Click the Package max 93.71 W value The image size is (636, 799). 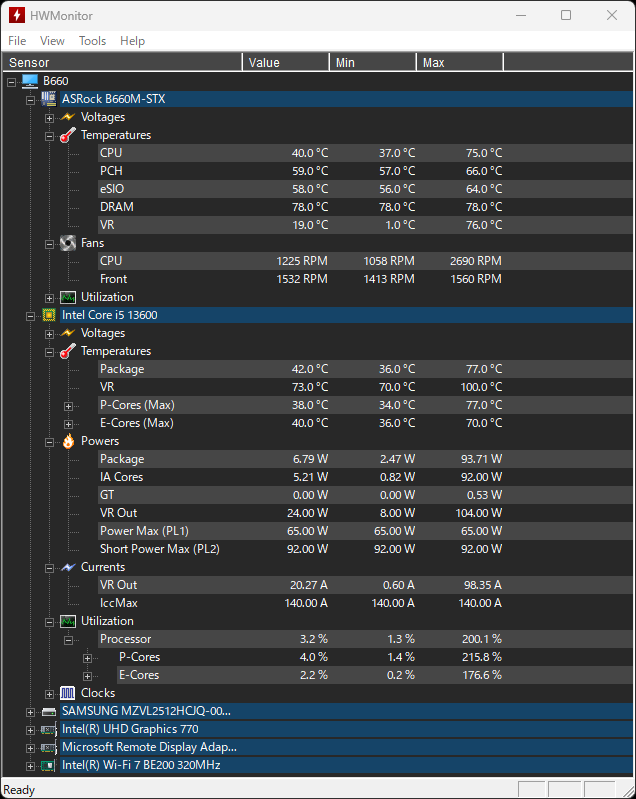[x=482, y=459]
